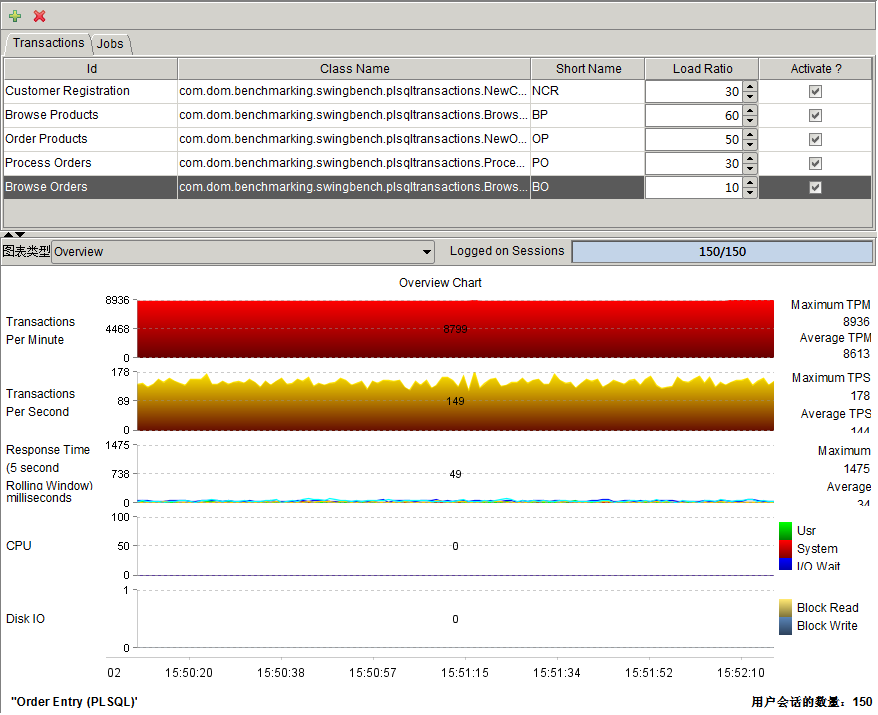Sort by the Short Name column header
Viewport: 878px width, 715px height.
pyautogui.click(x=589, y=69)
